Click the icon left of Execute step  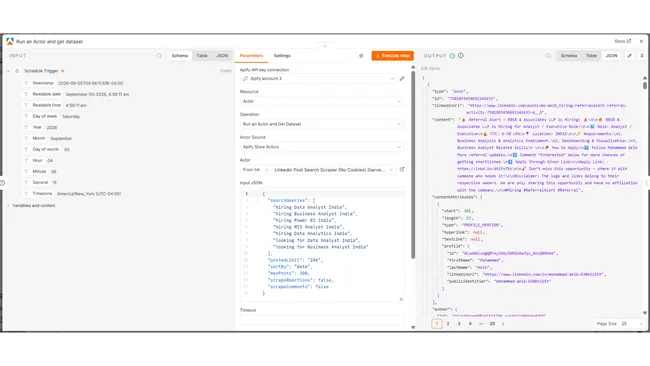click(361, 56)
